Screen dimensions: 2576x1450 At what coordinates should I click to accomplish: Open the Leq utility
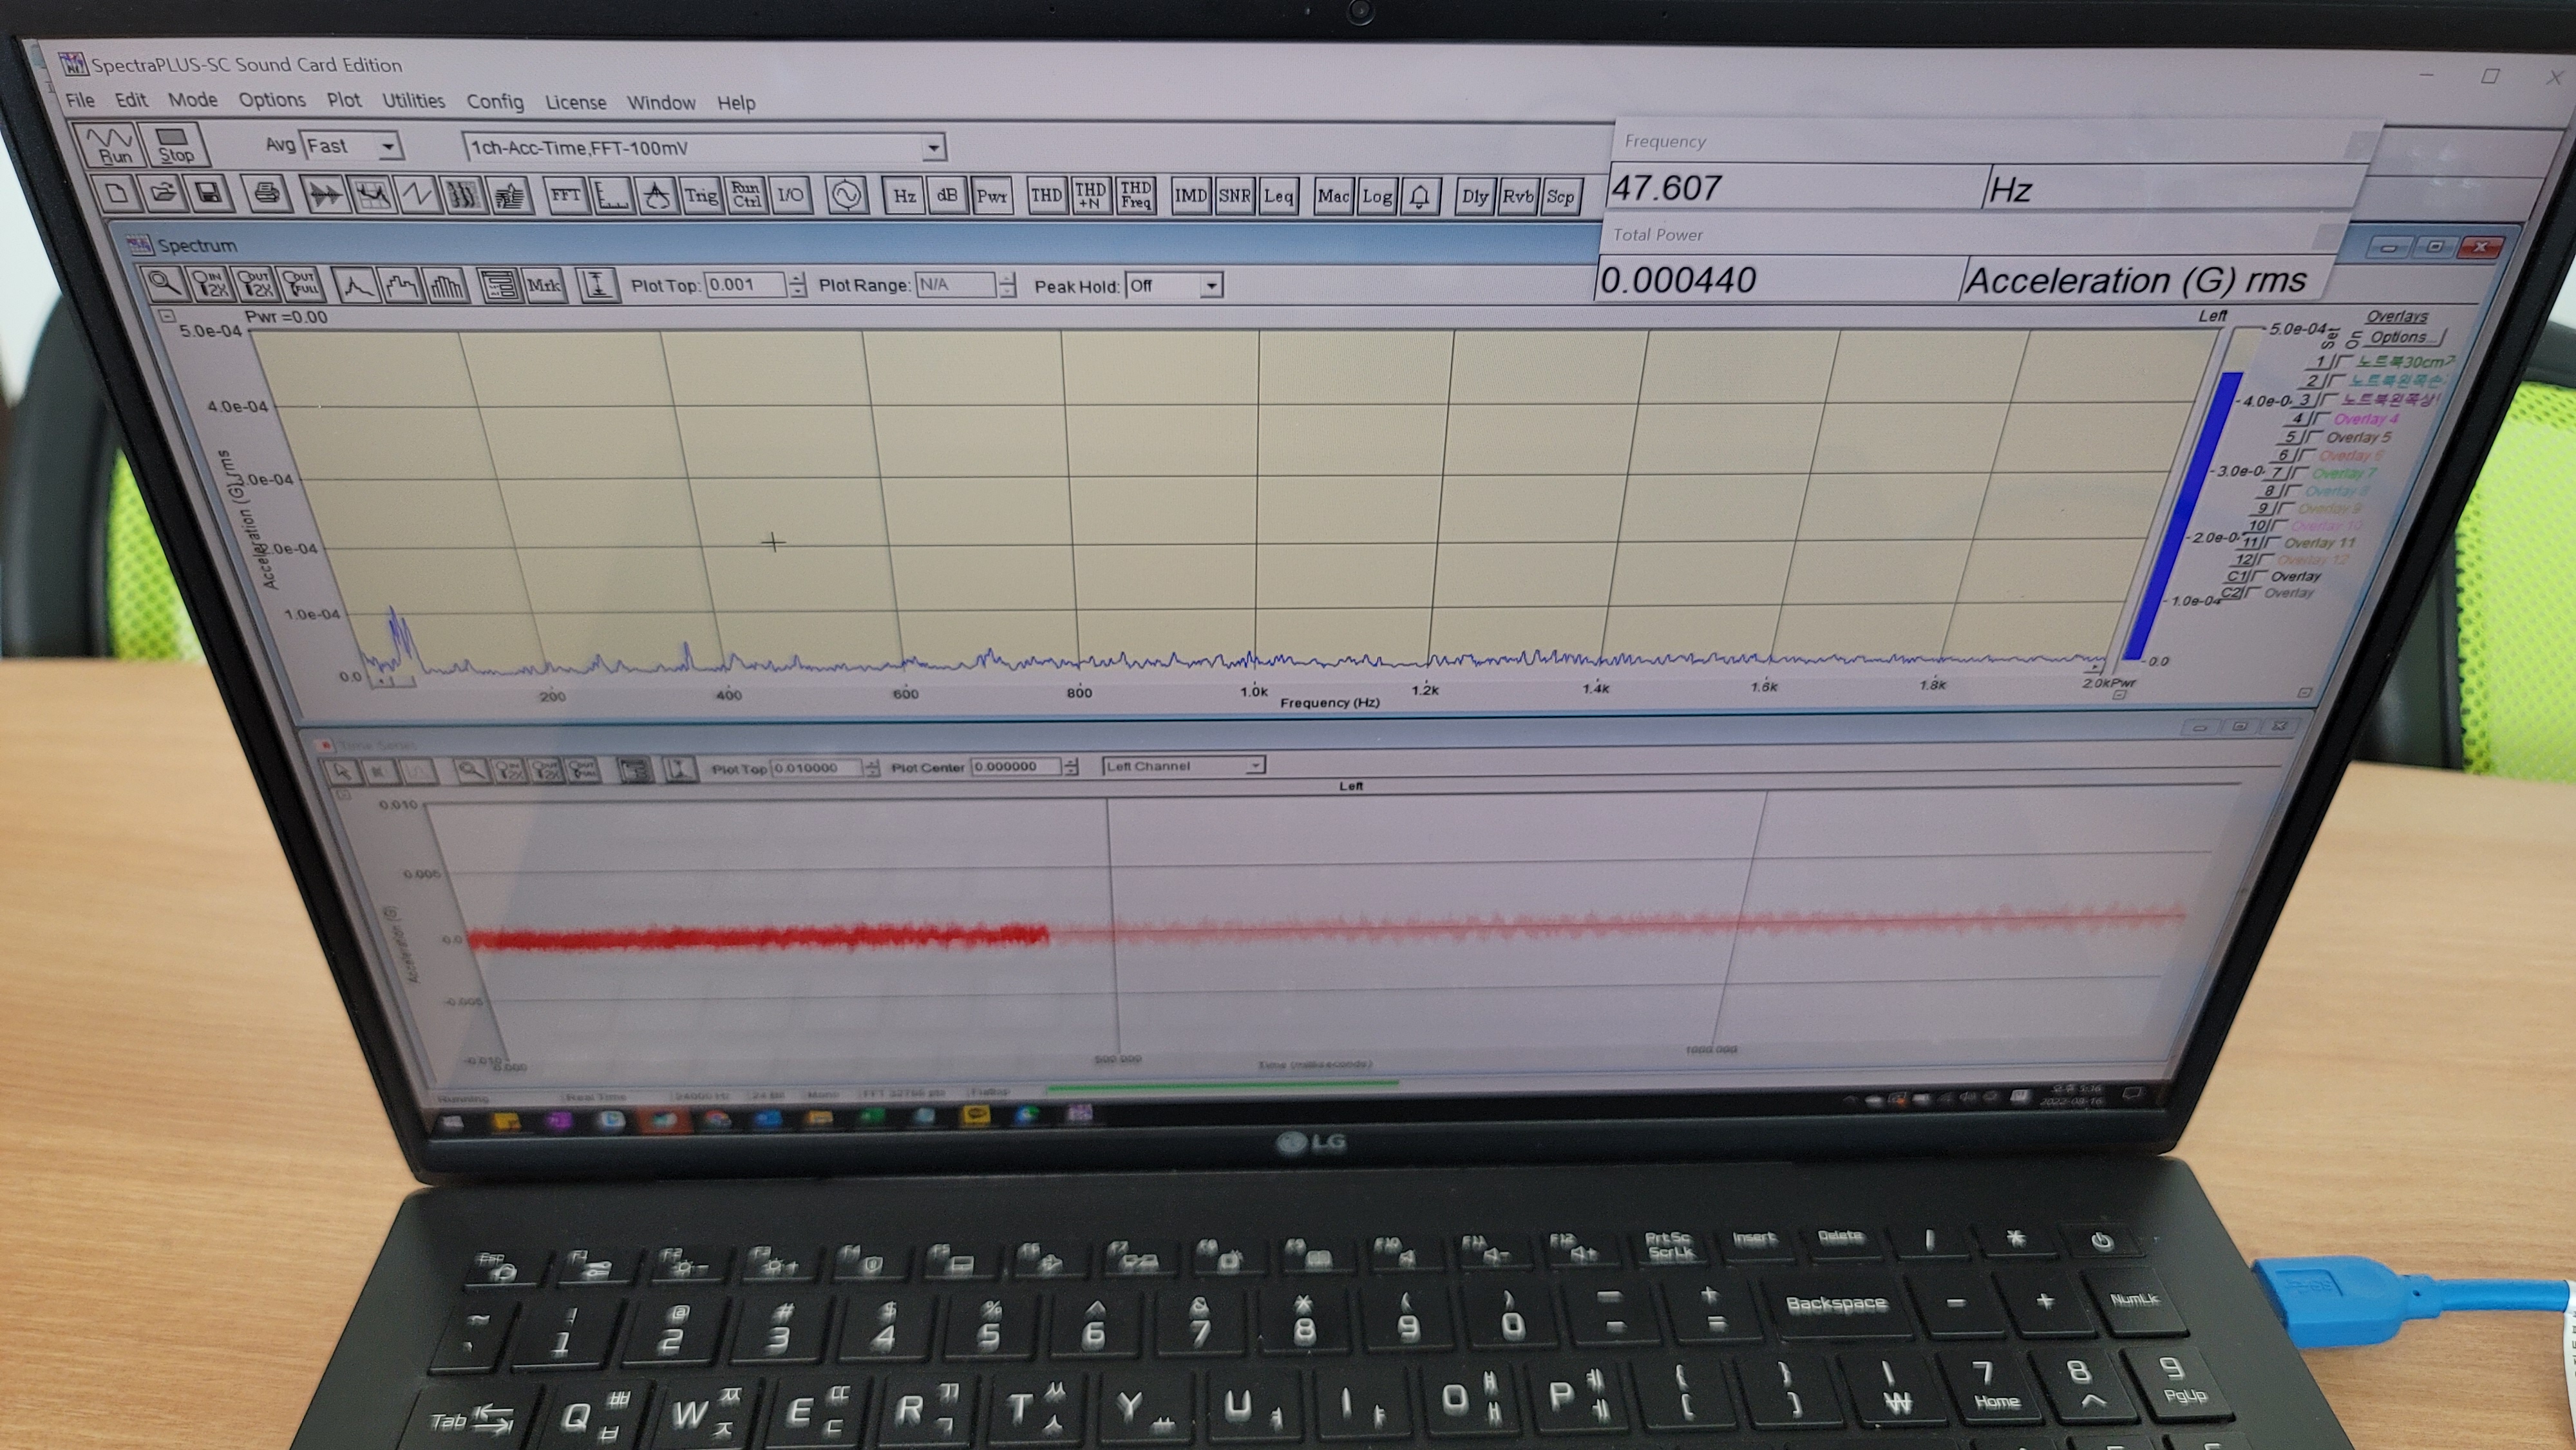tap(1278, 196)
